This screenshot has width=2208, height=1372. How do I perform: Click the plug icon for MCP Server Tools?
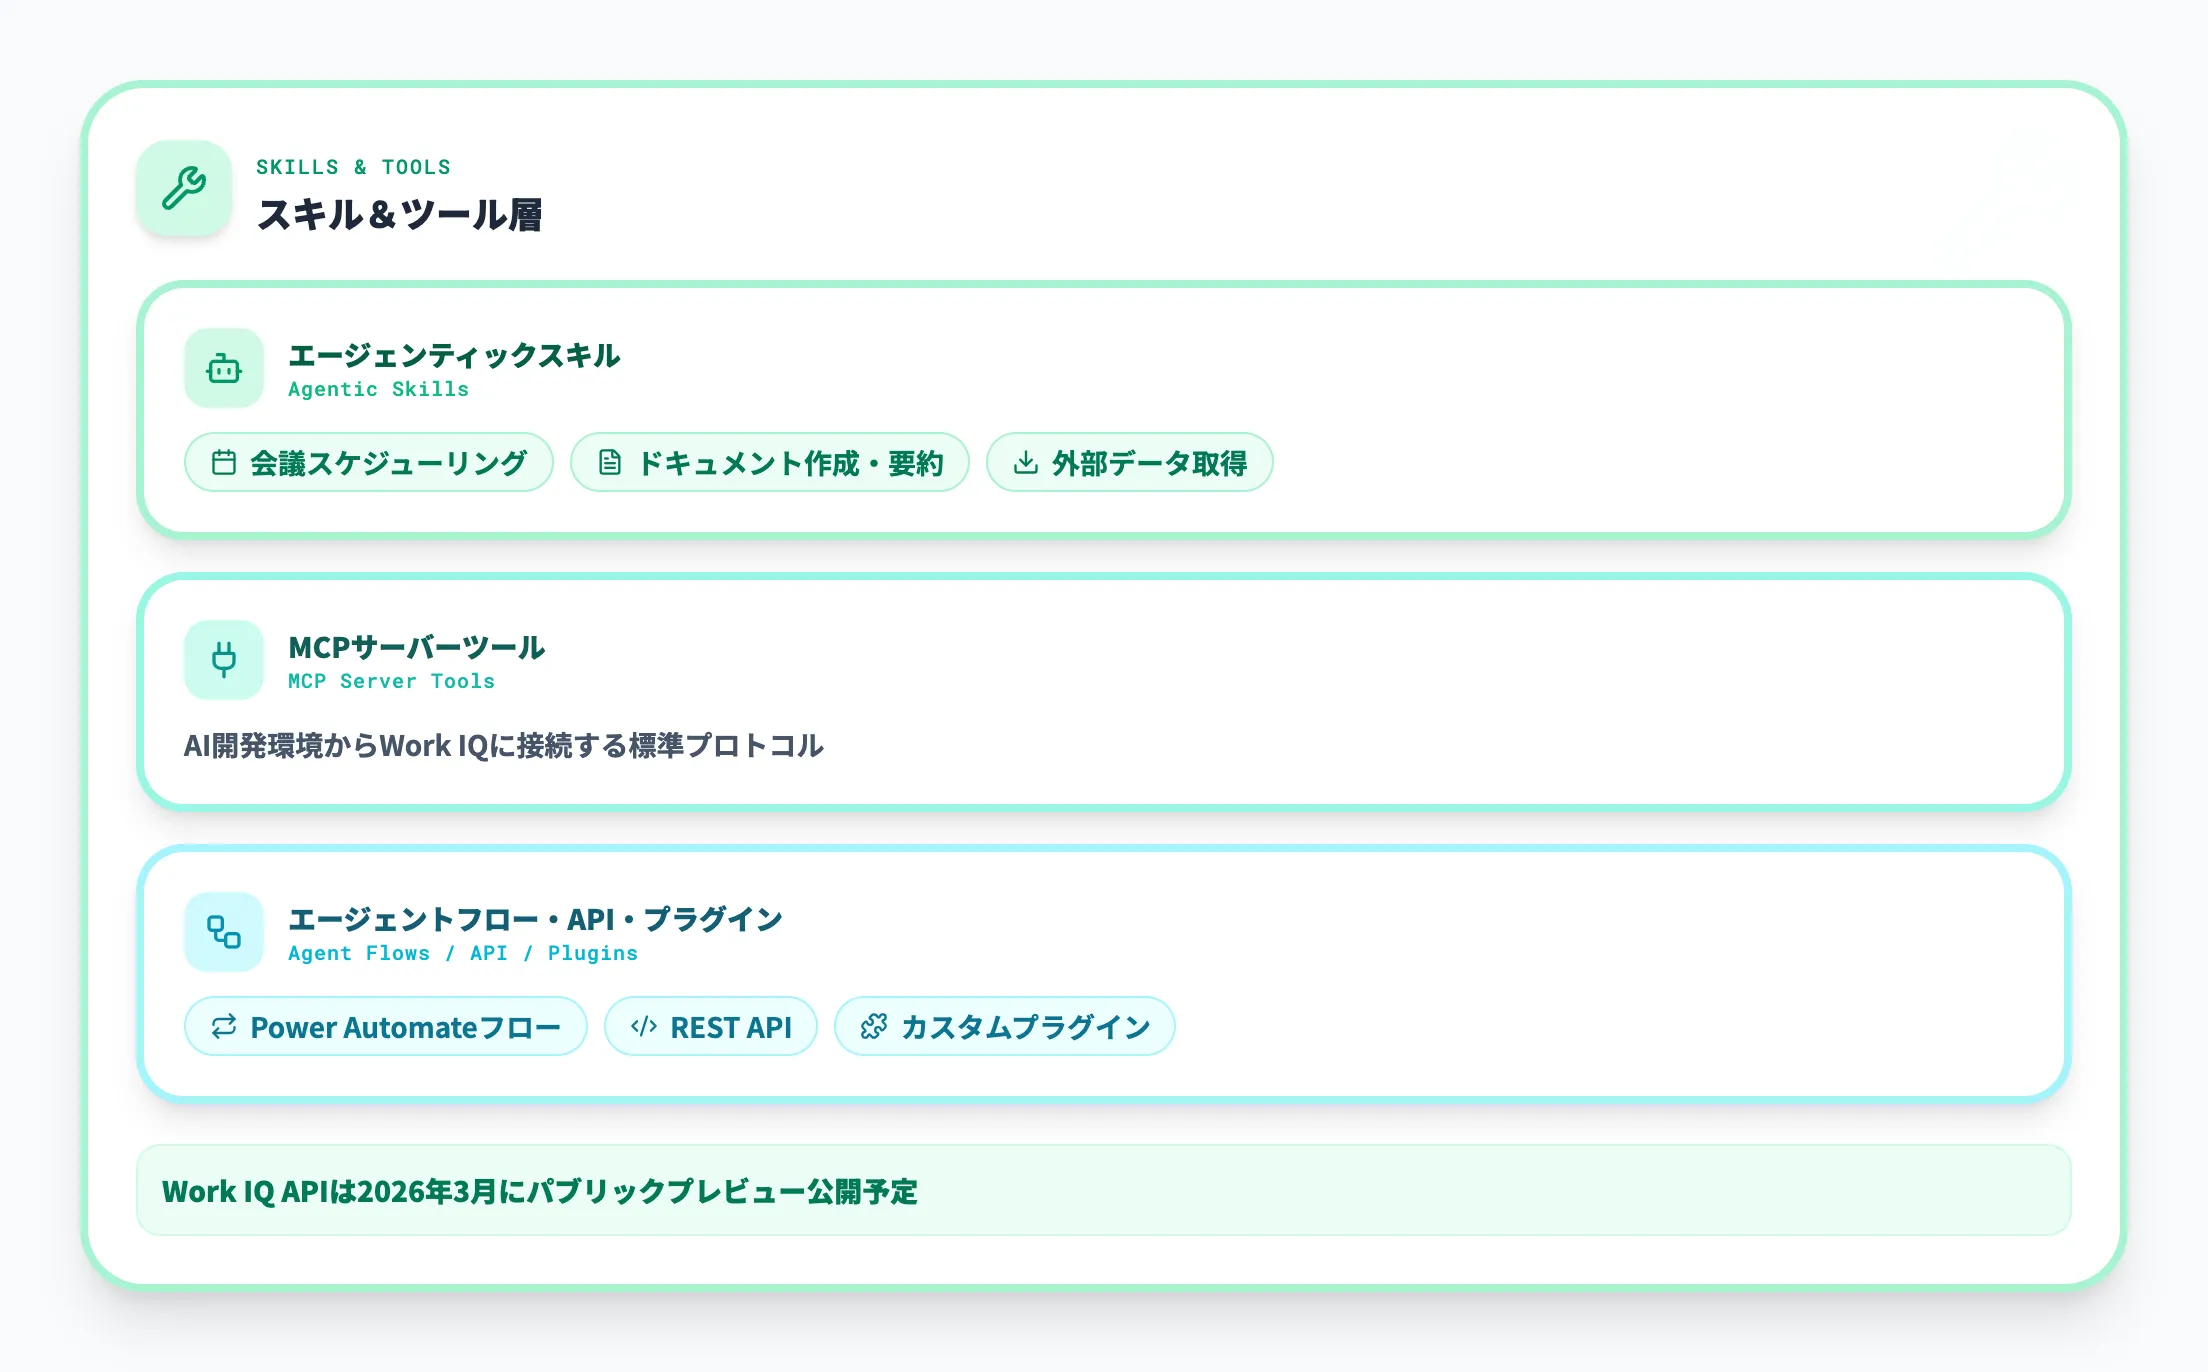[224, 660]
